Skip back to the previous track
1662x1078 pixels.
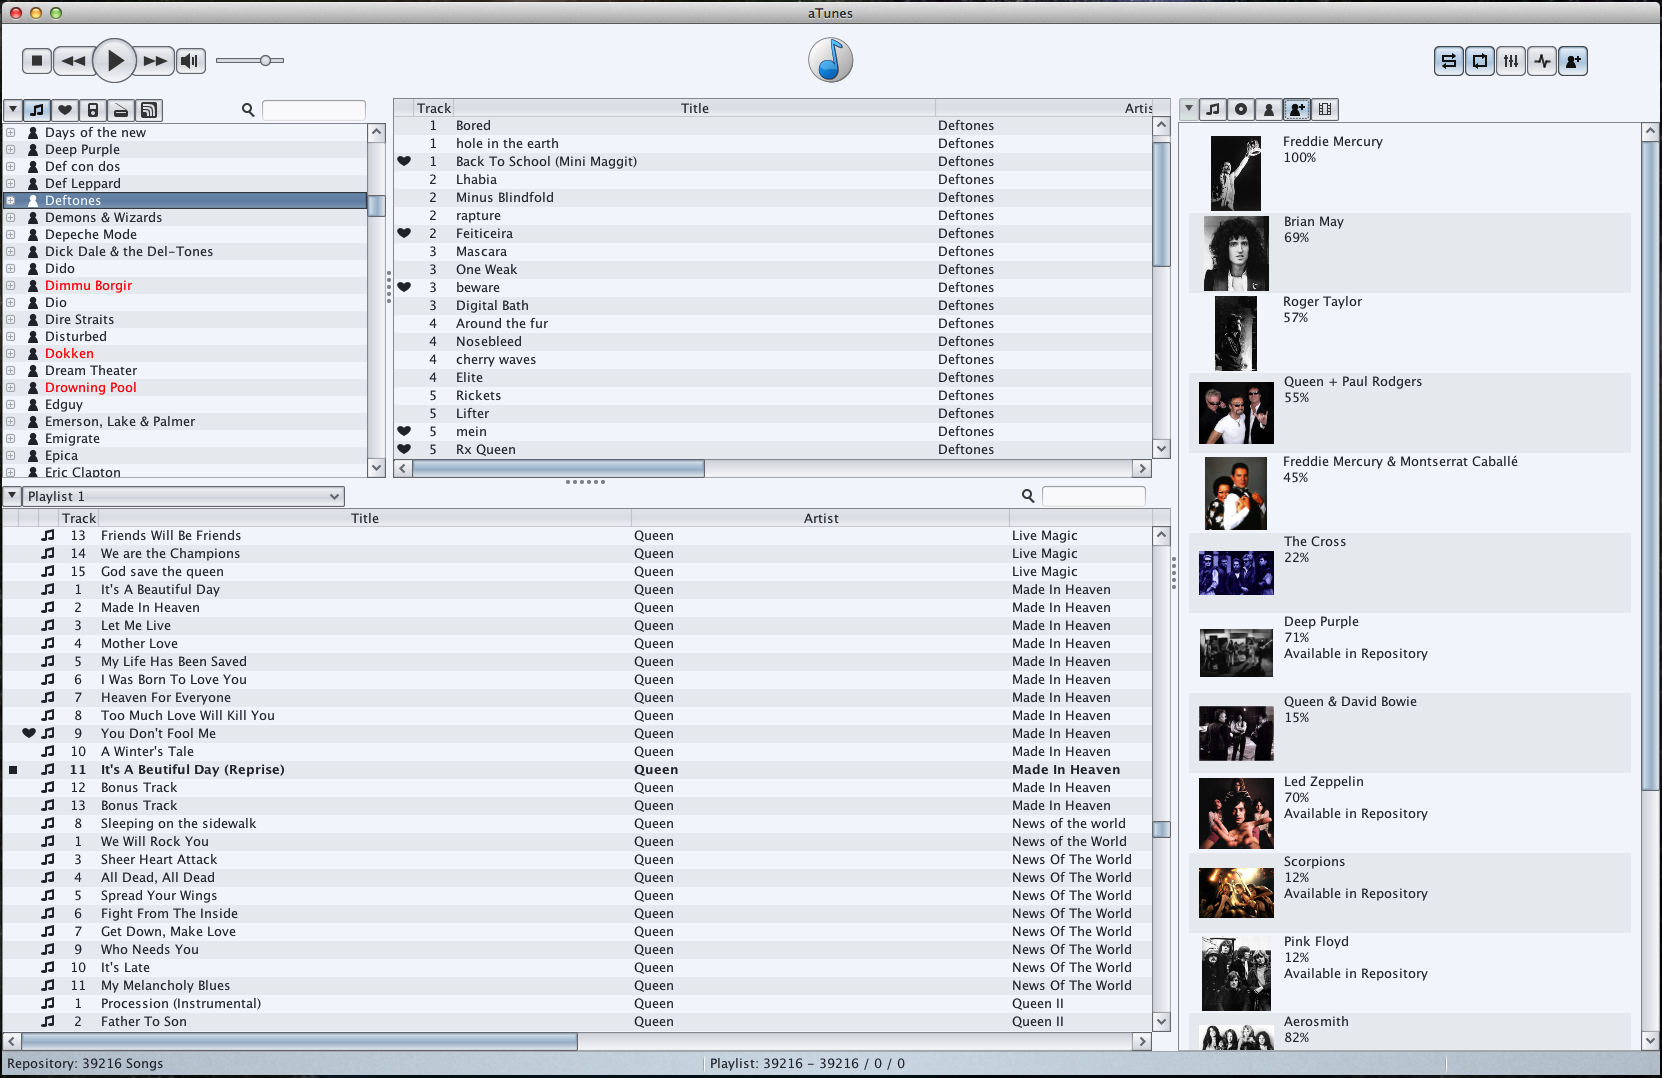tap(72, 61)
